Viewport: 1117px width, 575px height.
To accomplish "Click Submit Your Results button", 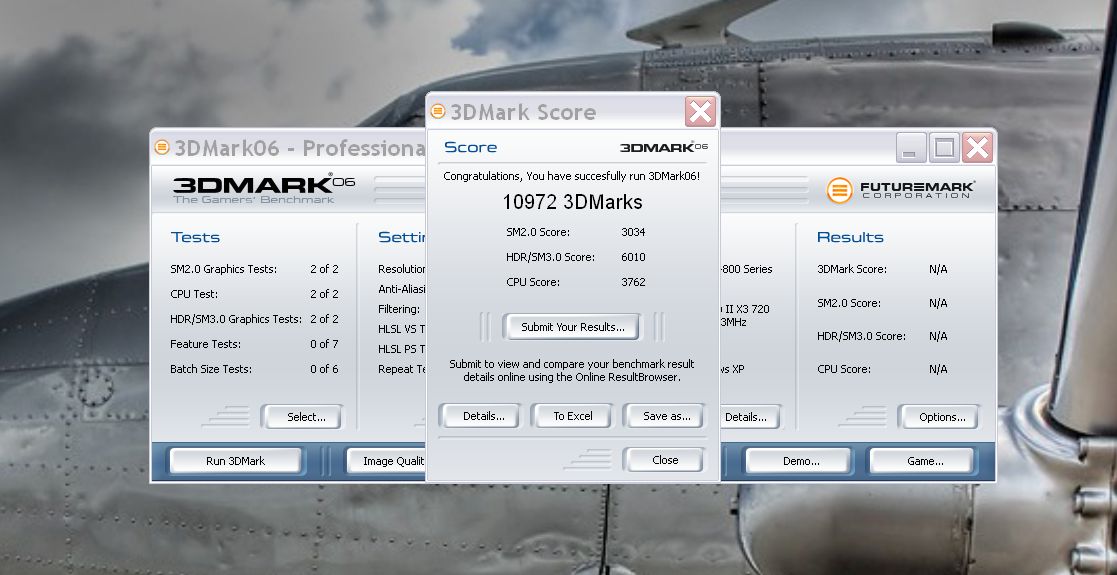I will [x=573, y=327].
